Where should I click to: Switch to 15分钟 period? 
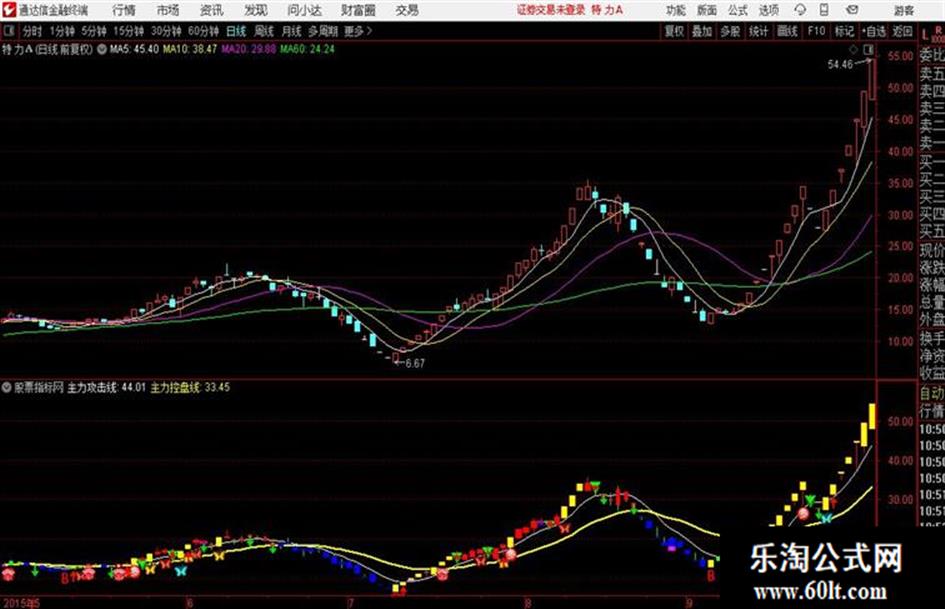[129, 31]
